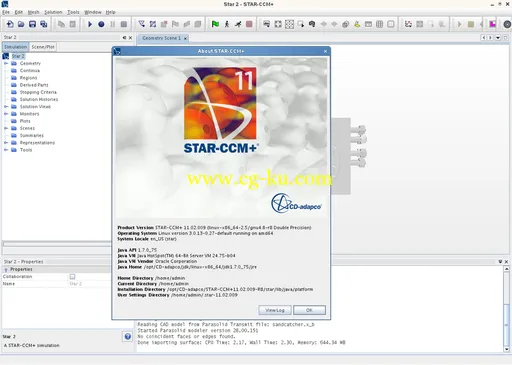Select the Geometry Scene 1 tab
The image size is (512, 365).
pos(161,38)
